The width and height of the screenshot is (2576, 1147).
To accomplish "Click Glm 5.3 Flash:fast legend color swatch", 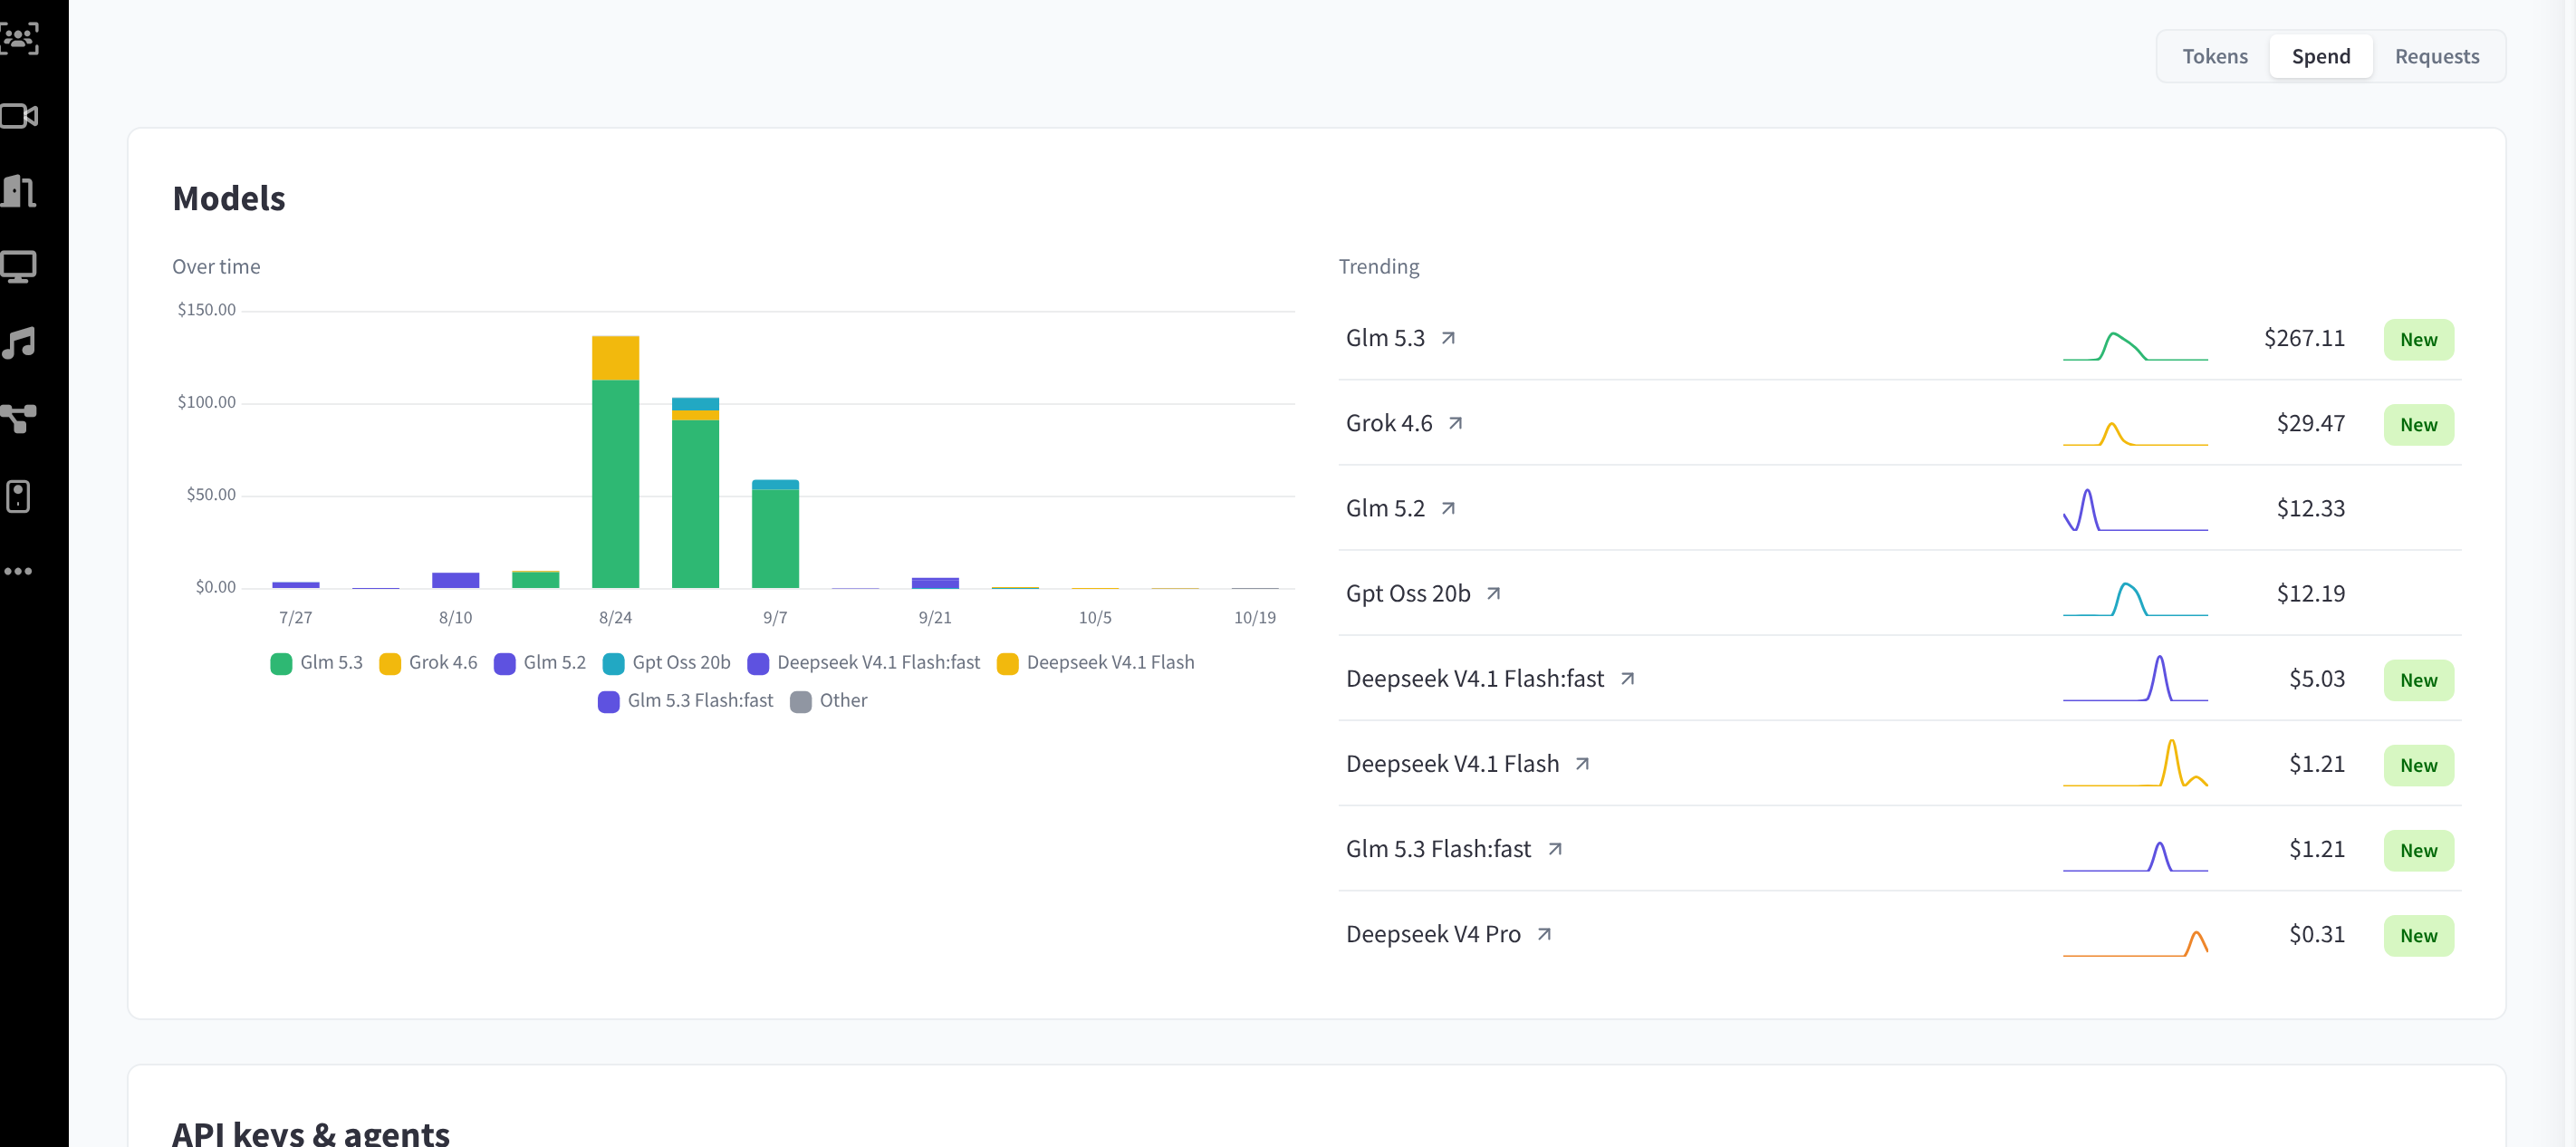I will (x=608, y=701).
